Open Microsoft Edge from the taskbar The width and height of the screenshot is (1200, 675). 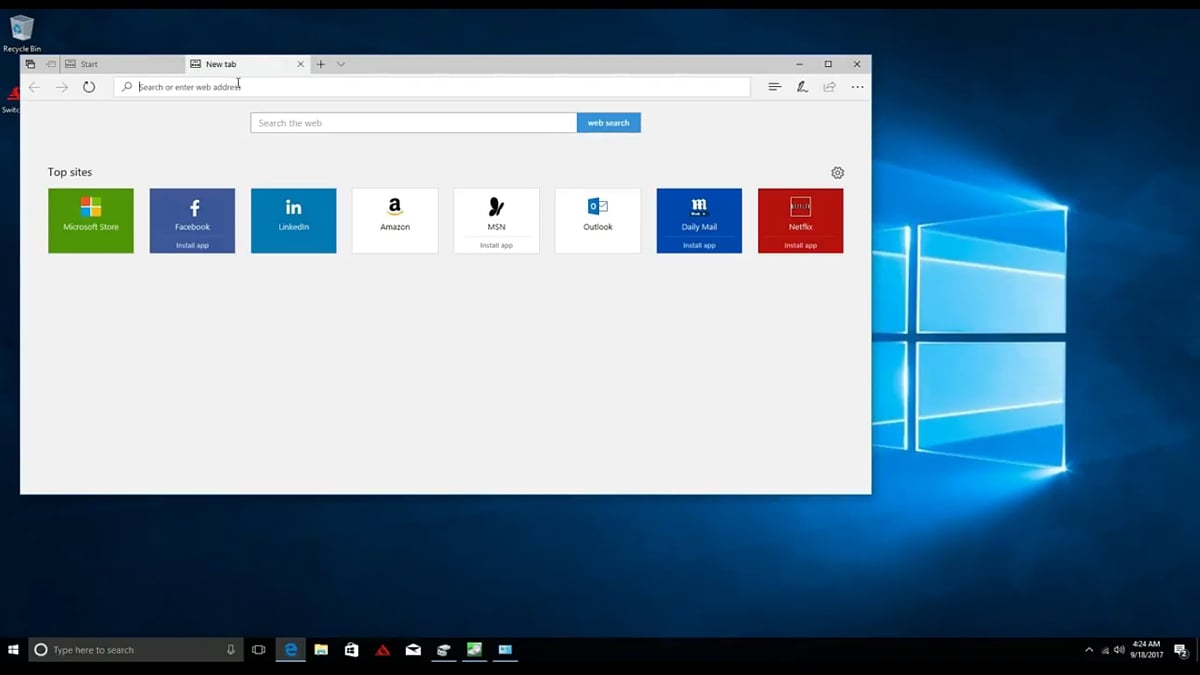point(290,650)
